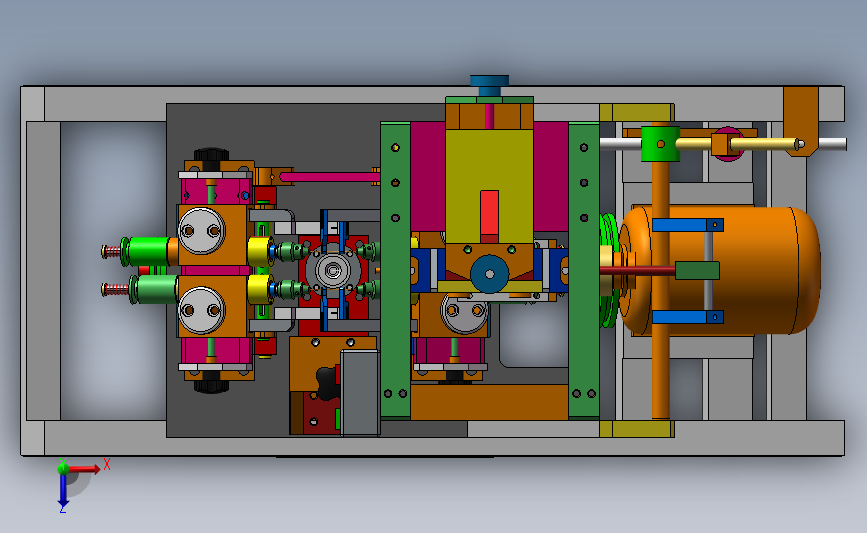This screenshot has height=533, width=867.
Task: Select the black knob under the left assembly
Action: click(x=211, y=385)
